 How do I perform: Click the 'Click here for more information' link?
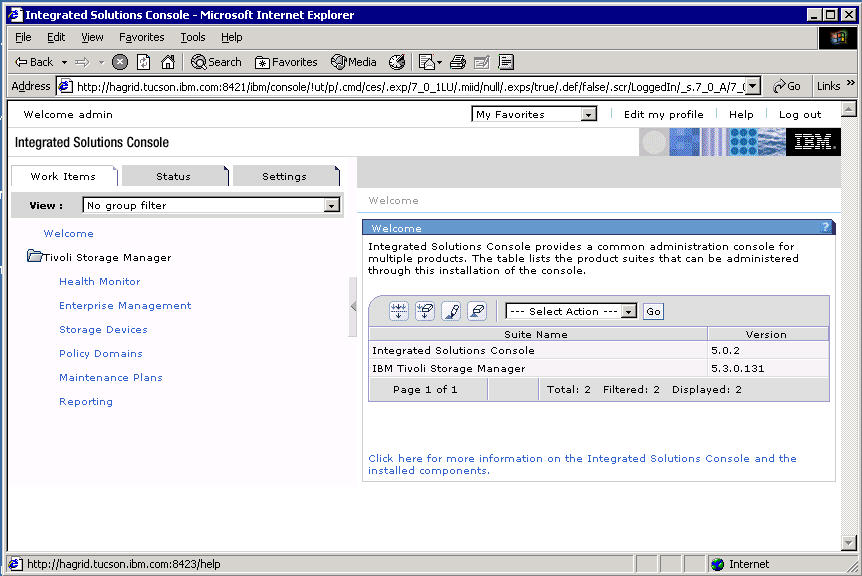point(582,464)
